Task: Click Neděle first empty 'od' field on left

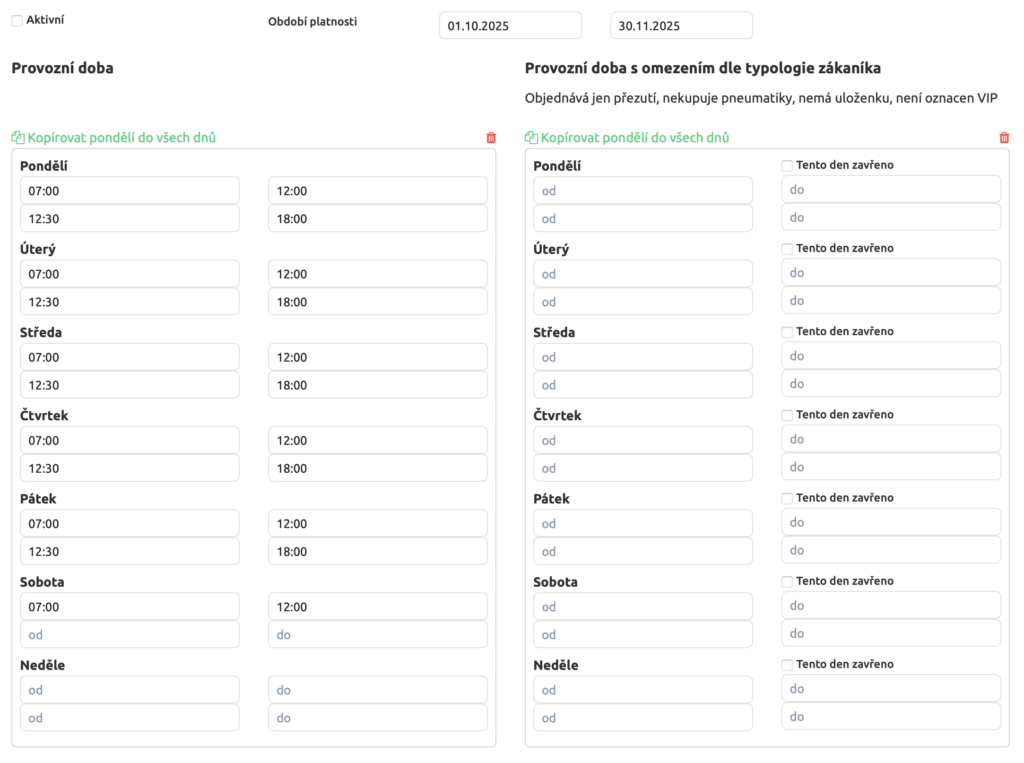Action: 130,690
